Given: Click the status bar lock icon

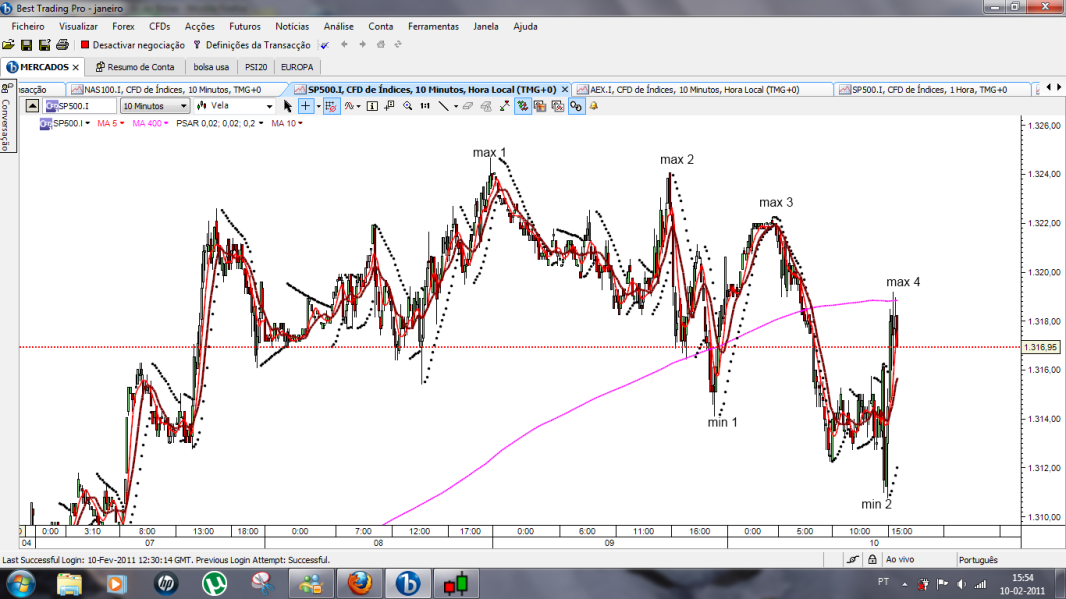Looking at the screenshot, I should [872, 560].
